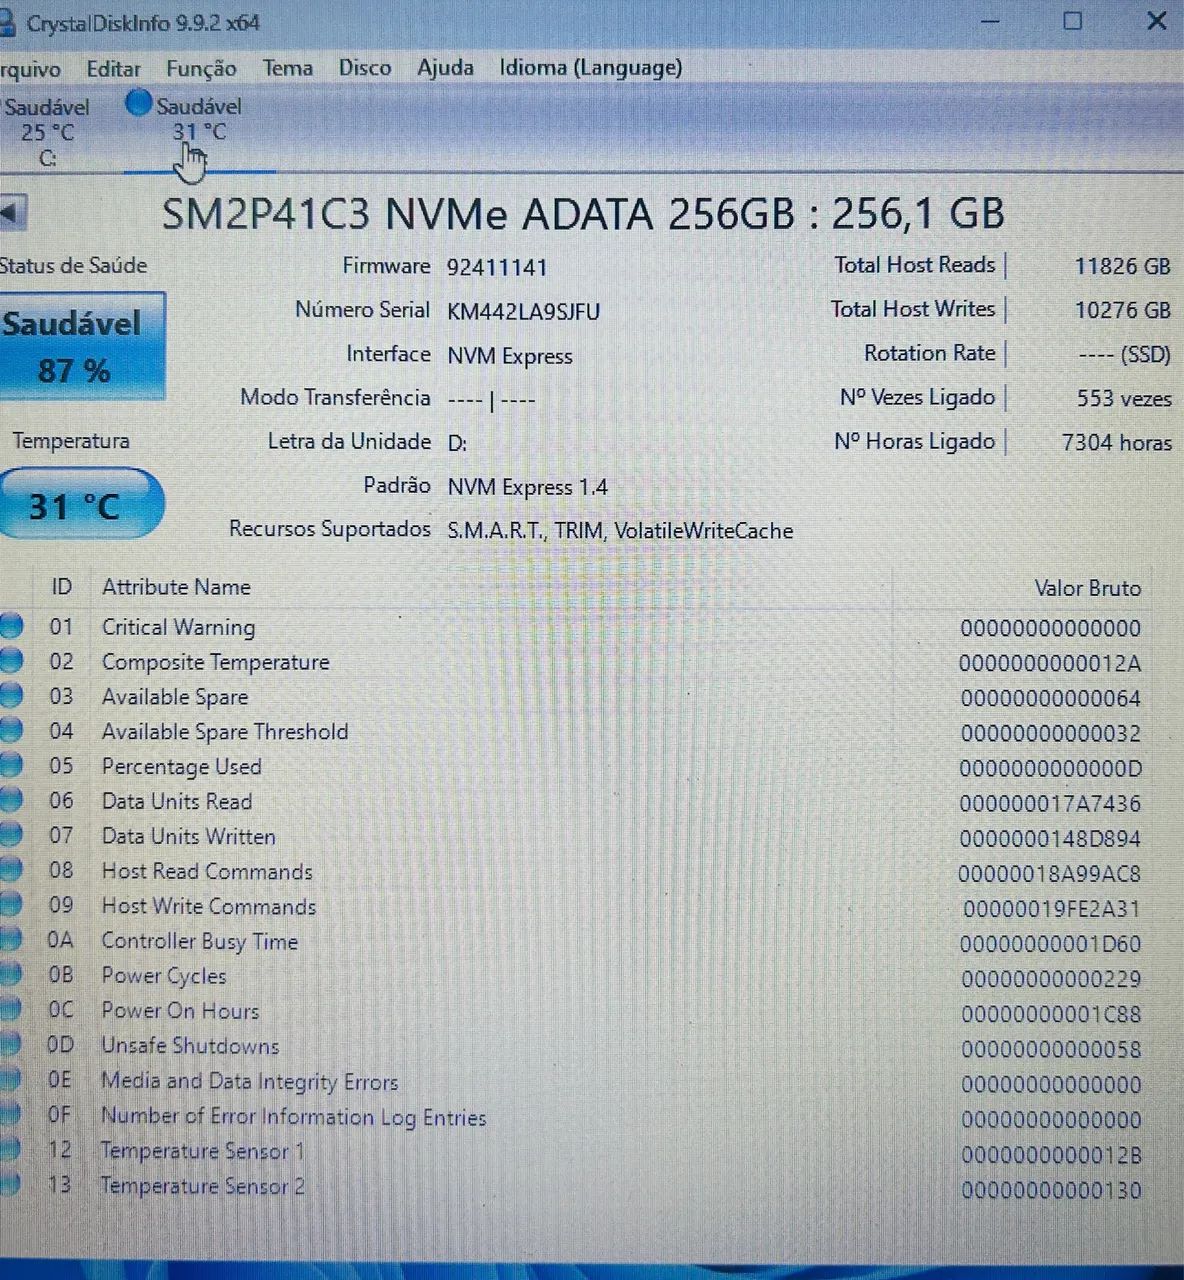Click the Controller Busy Time status circle
The width and height of the screenshot is (1184, 1280).
pyautogui.click(x=10, y=941)
